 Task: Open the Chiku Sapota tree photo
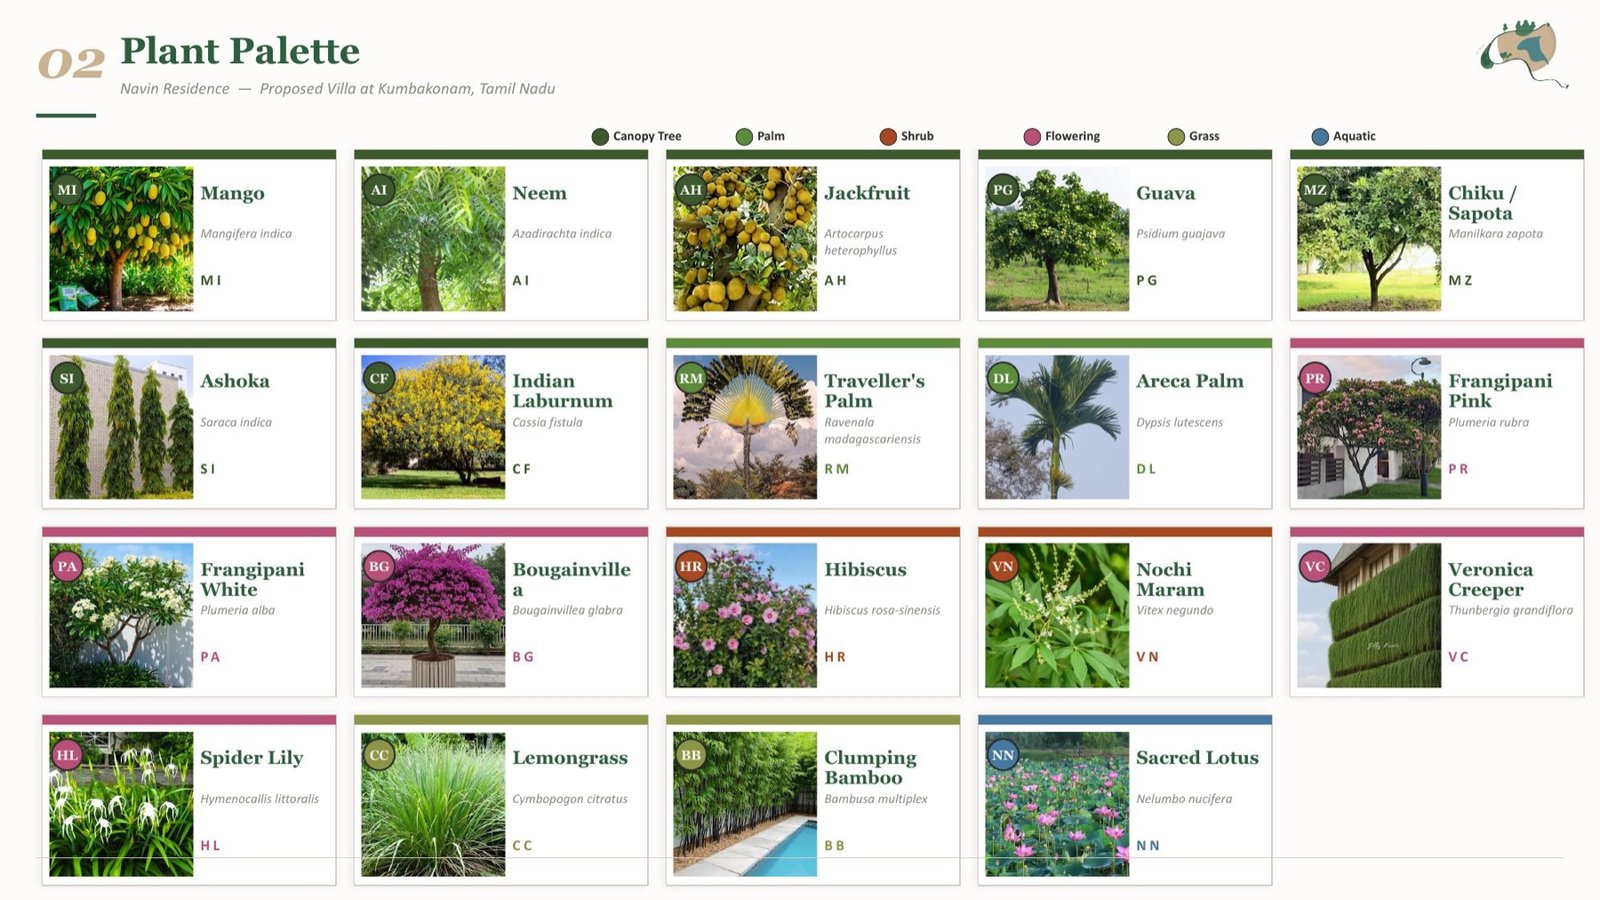pos(1369,239)
